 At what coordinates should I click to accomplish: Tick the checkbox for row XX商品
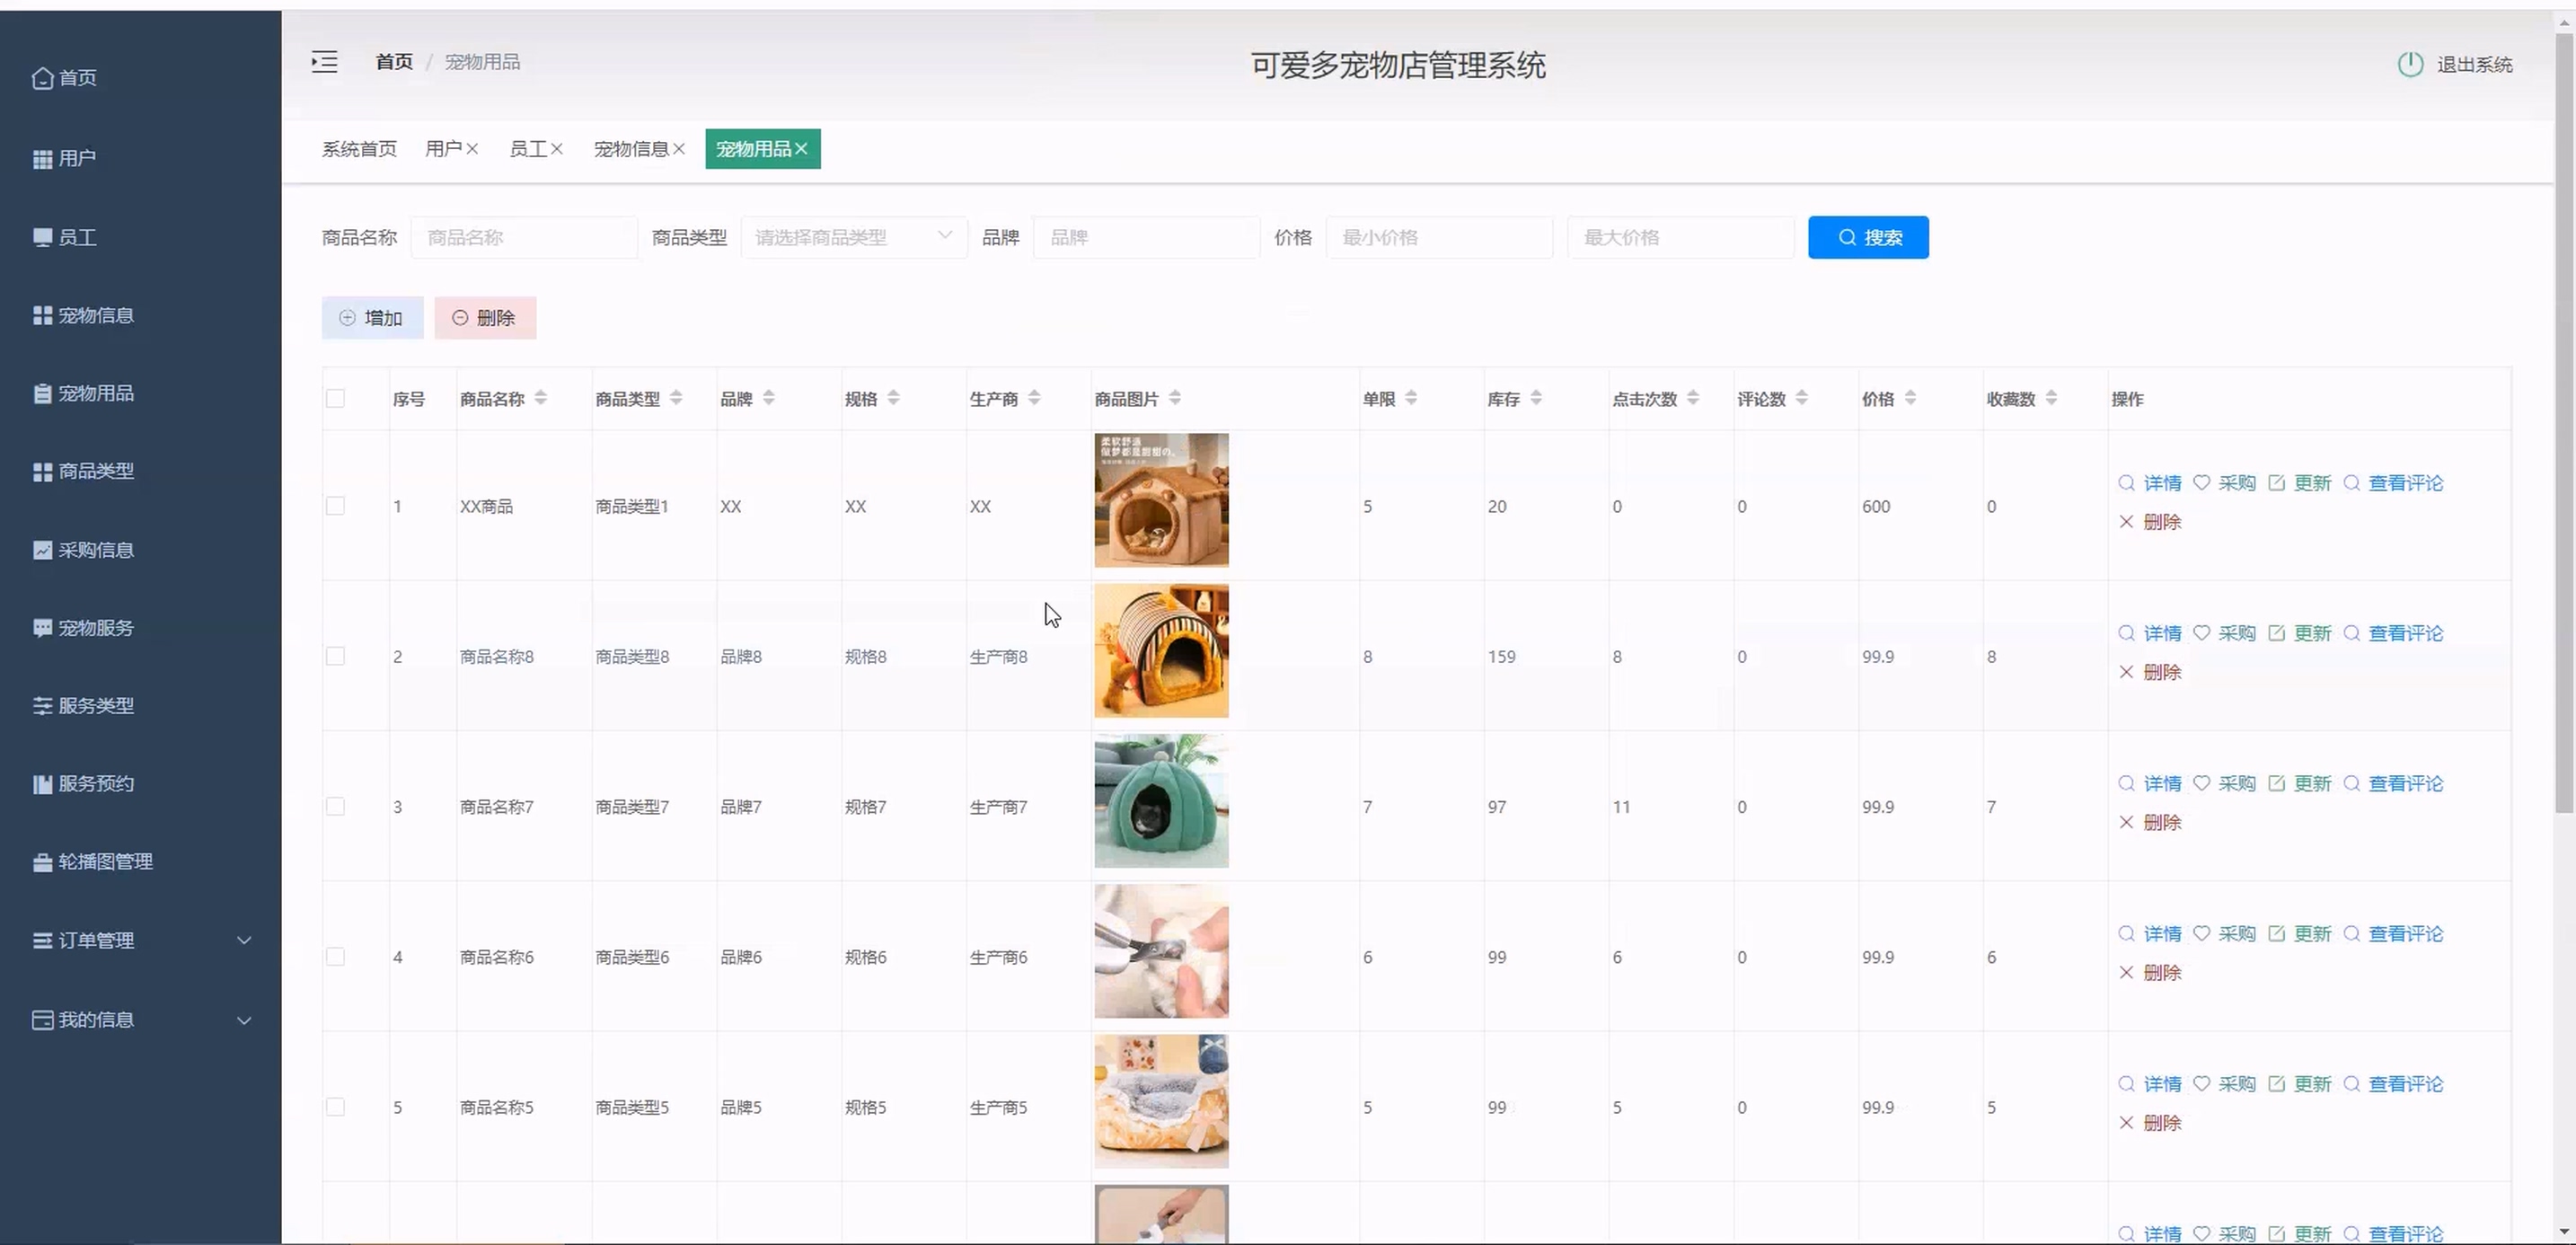(x=335, y=506)
